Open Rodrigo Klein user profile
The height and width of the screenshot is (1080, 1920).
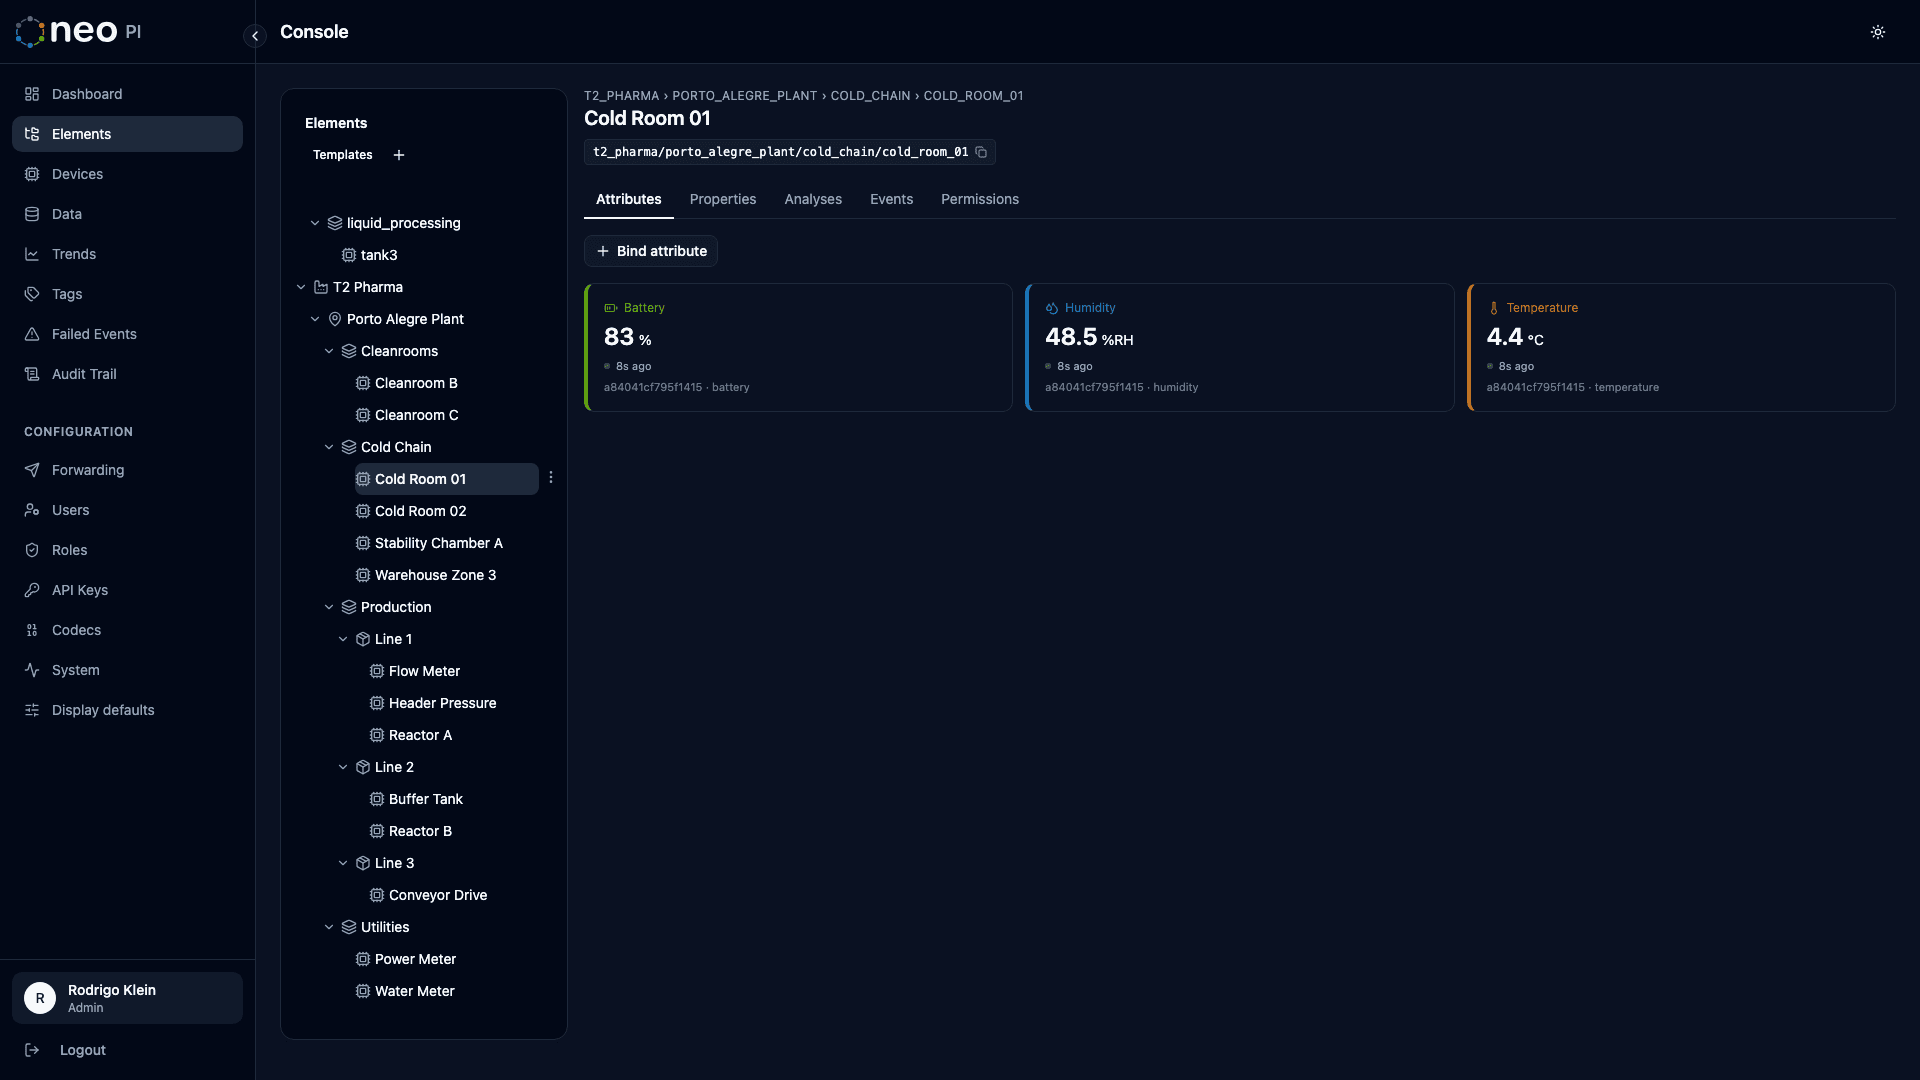coord(127,998)
